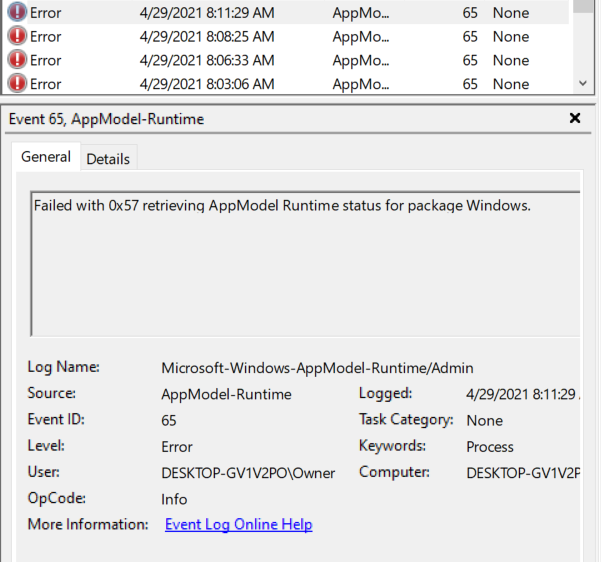Click the Error label in 8:11:29 AM row
This screenshot has width=601, height=562.
(x=46, y=13)
